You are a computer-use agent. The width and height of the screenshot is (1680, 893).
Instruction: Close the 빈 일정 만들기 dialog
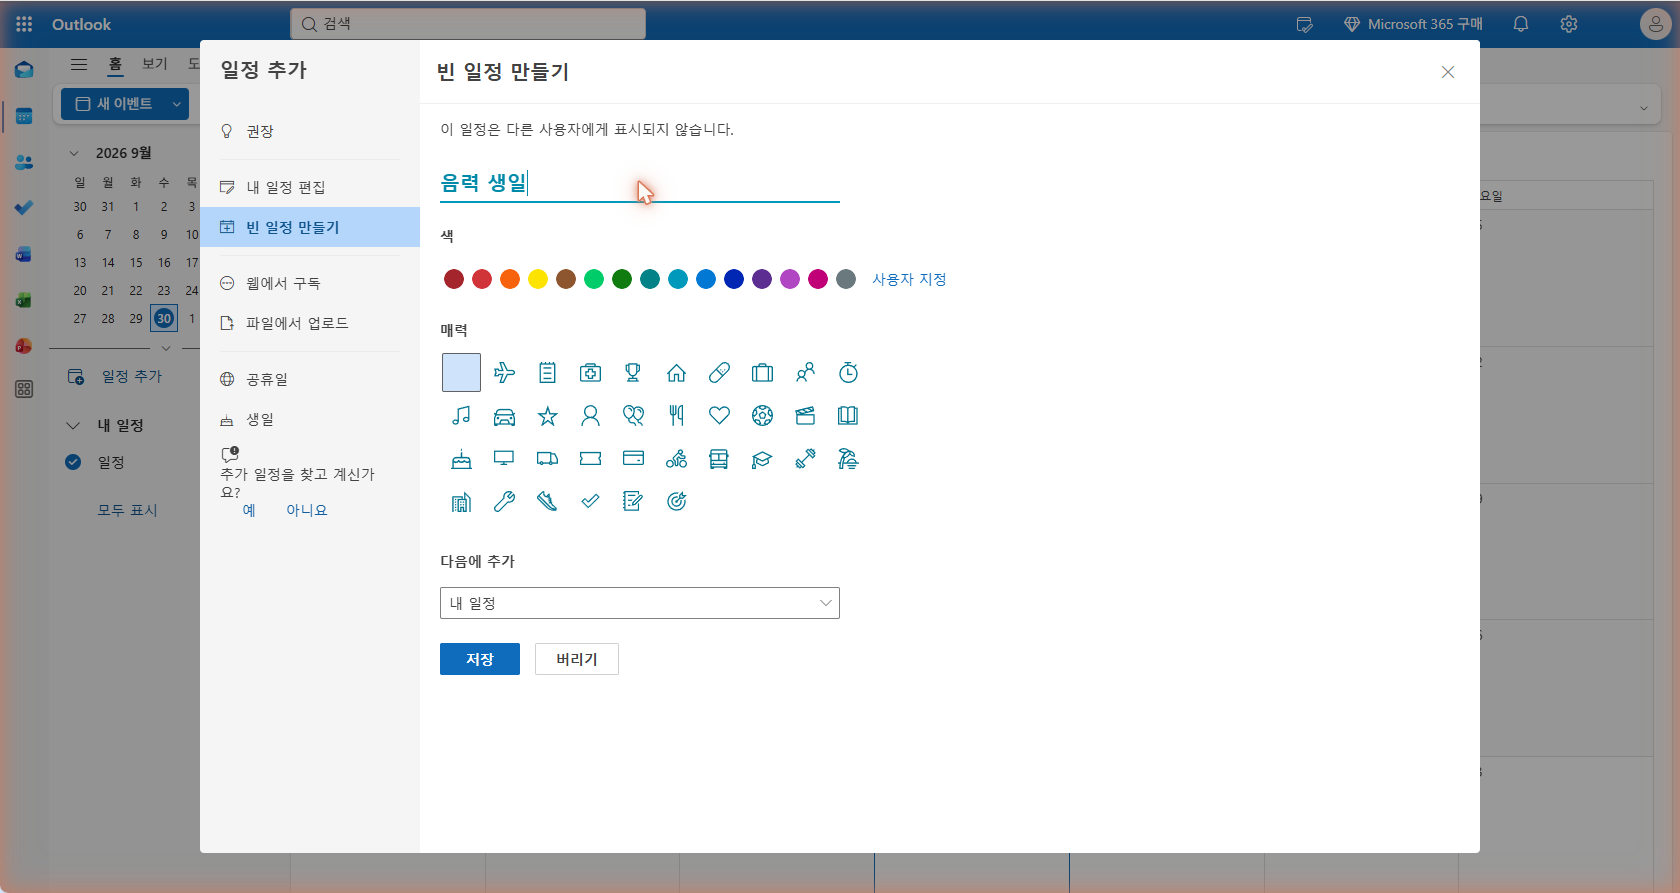[x=1448, y=72]
